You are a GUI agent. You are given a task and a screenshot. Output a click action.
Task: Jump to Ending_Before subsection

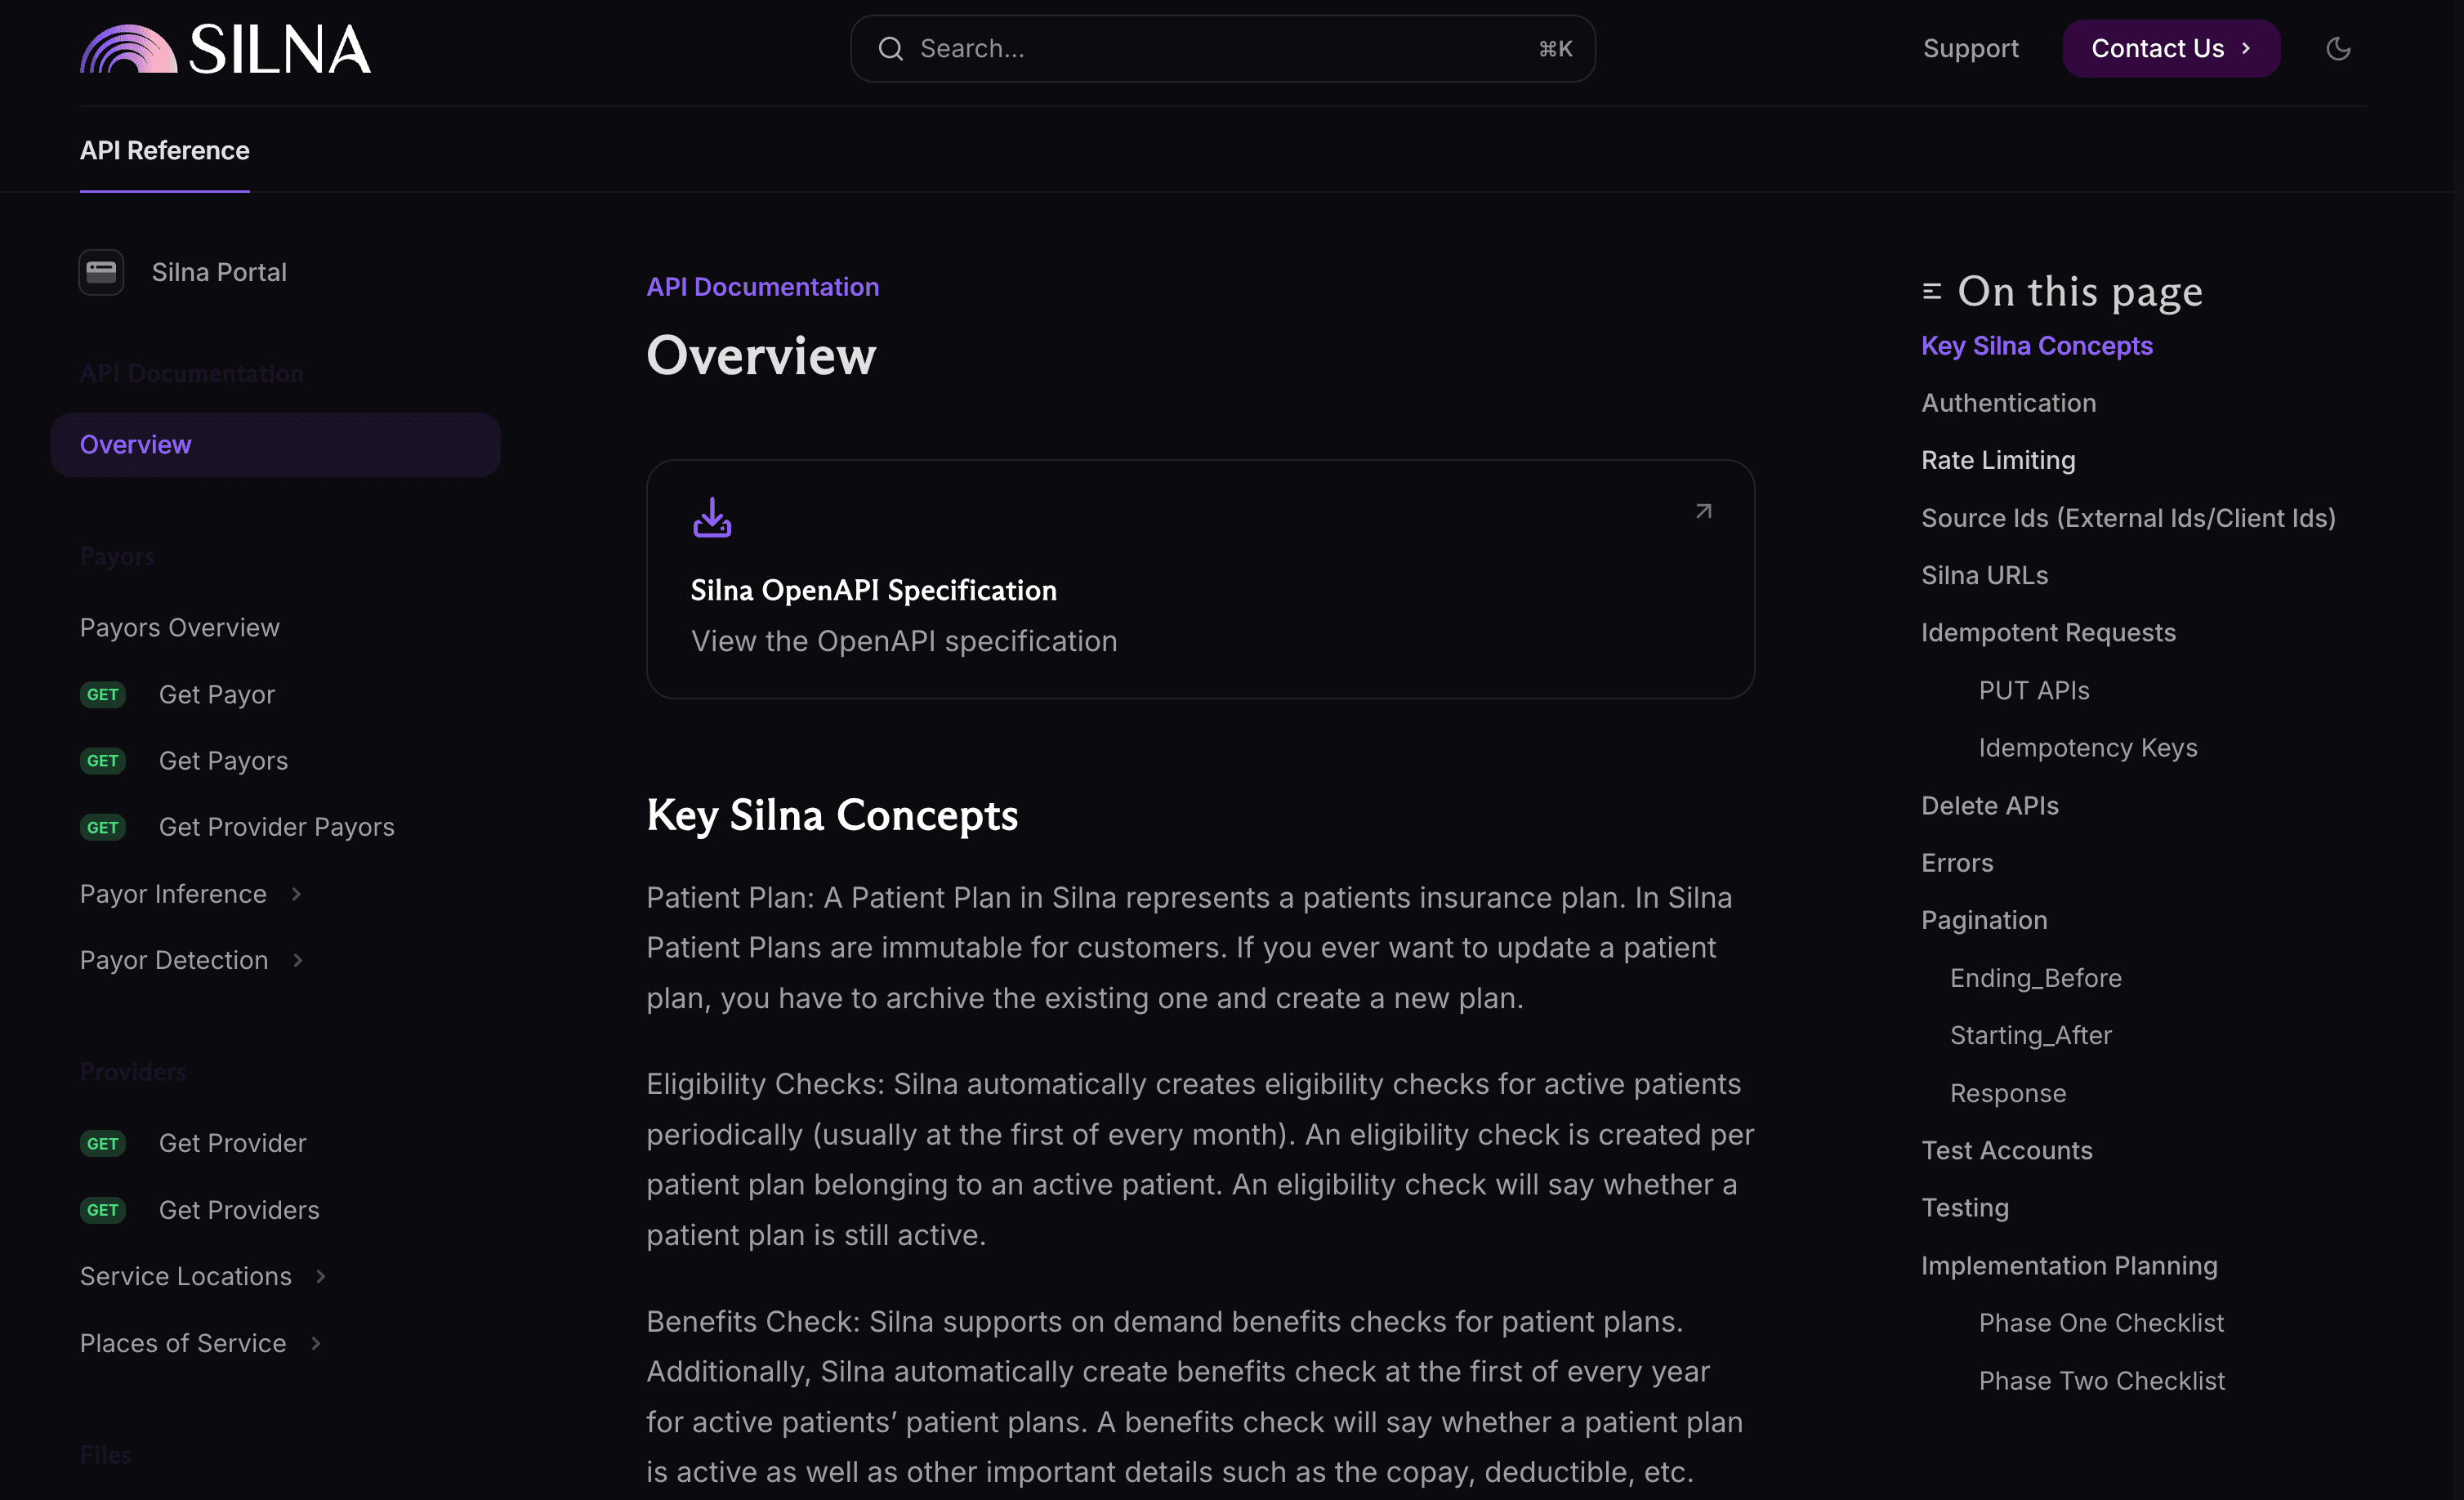tap(2036, 978)
